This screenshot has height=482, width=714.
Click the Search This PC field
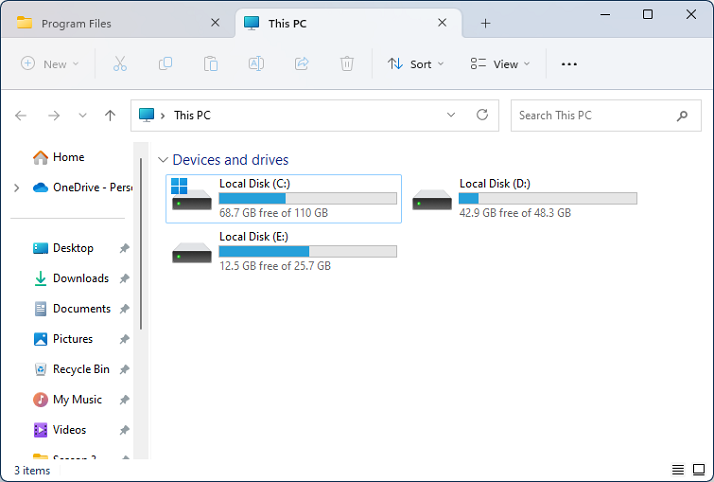point(606,116)
